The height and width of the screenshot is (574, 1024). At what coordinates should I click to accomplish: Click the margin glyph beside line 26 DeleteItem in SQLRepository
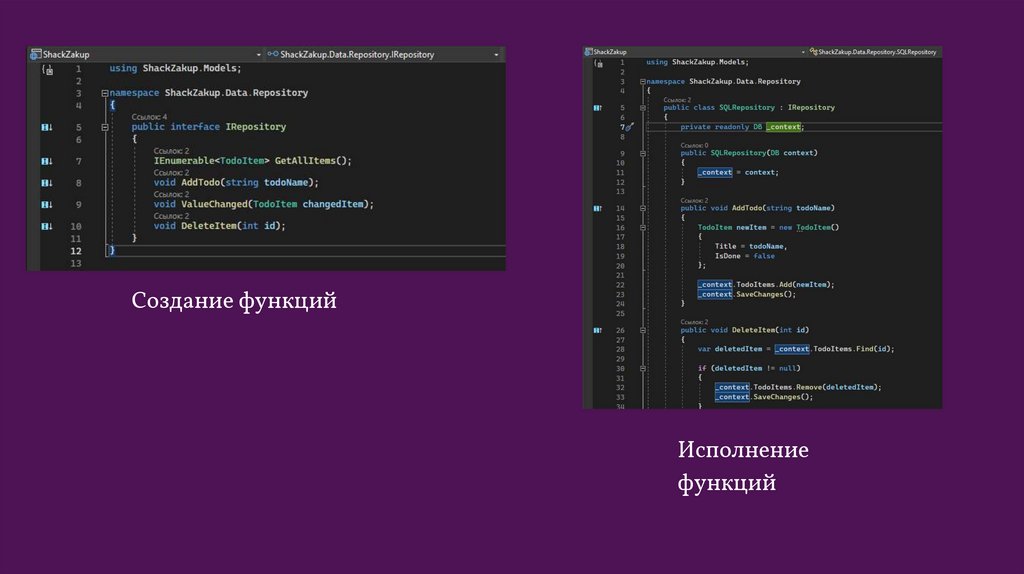[598, 330]
